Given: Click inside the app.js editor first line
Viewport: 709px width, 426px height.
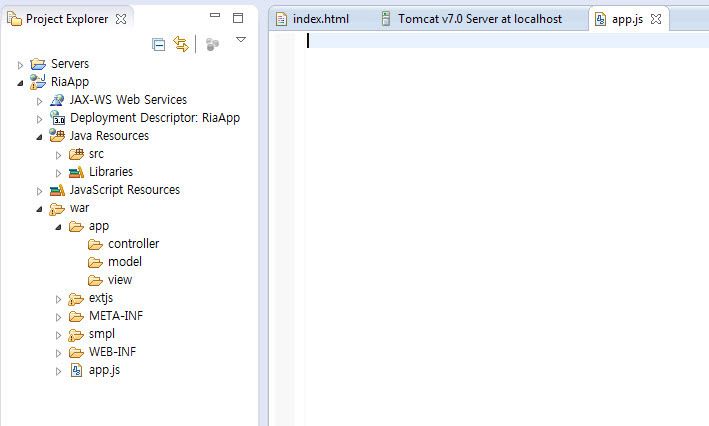Looking at the screenshot, I should click(506, 41).
